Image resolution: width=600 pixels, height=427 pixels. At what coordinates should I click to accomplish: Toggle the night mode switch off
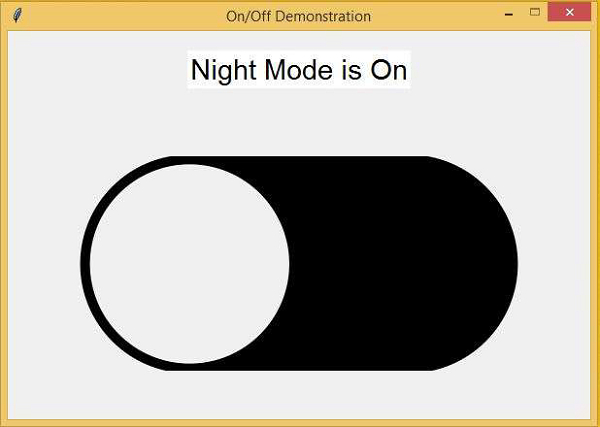coord(299,263)
